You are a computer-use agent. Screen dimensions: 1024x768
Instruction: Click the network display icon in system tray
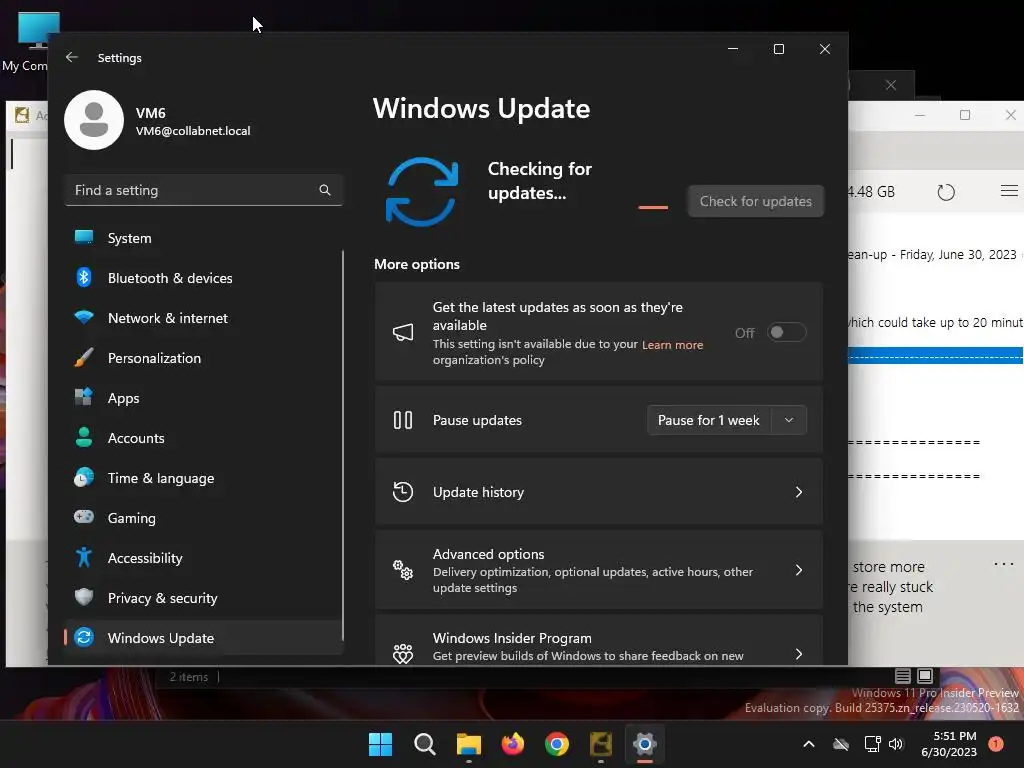click(872, 744)
